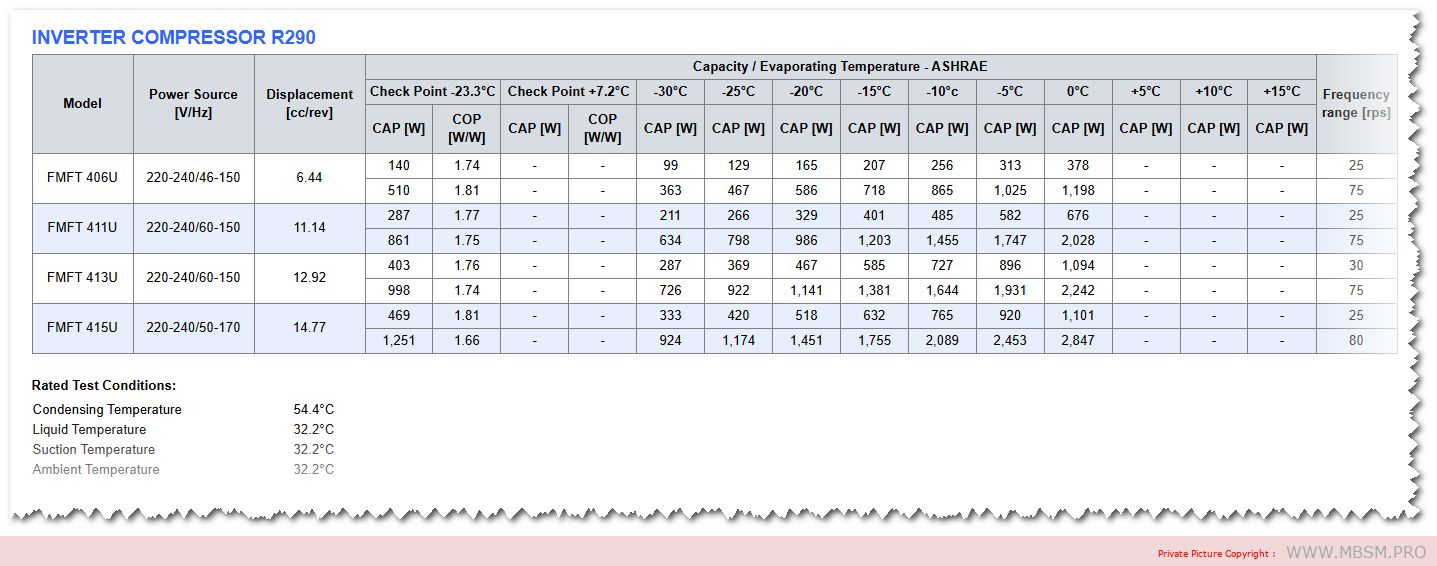Select the Check Point -23.3°C header
The height and width of the screenshot is (566, 1437).
click(432, 91)
